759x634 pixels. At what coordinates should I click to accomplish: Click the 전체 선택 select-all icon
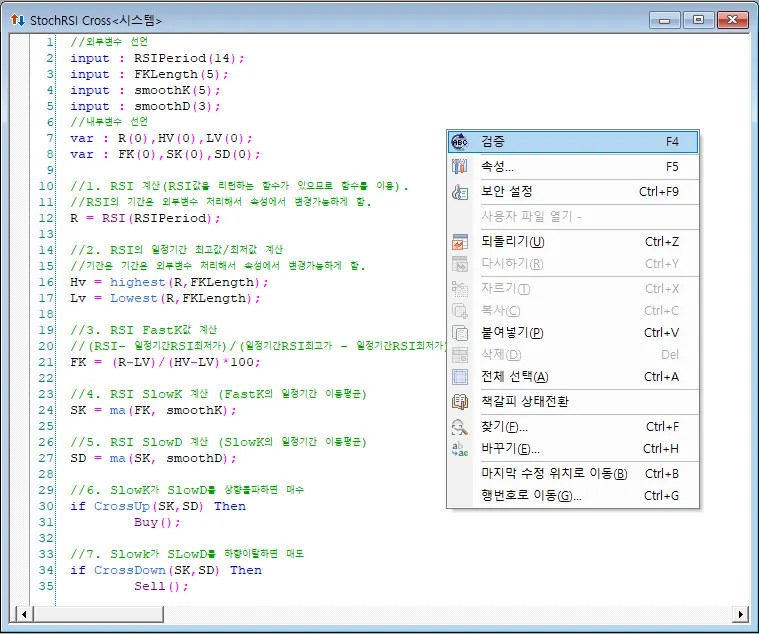pyautogui.click(x=459, y=377)
